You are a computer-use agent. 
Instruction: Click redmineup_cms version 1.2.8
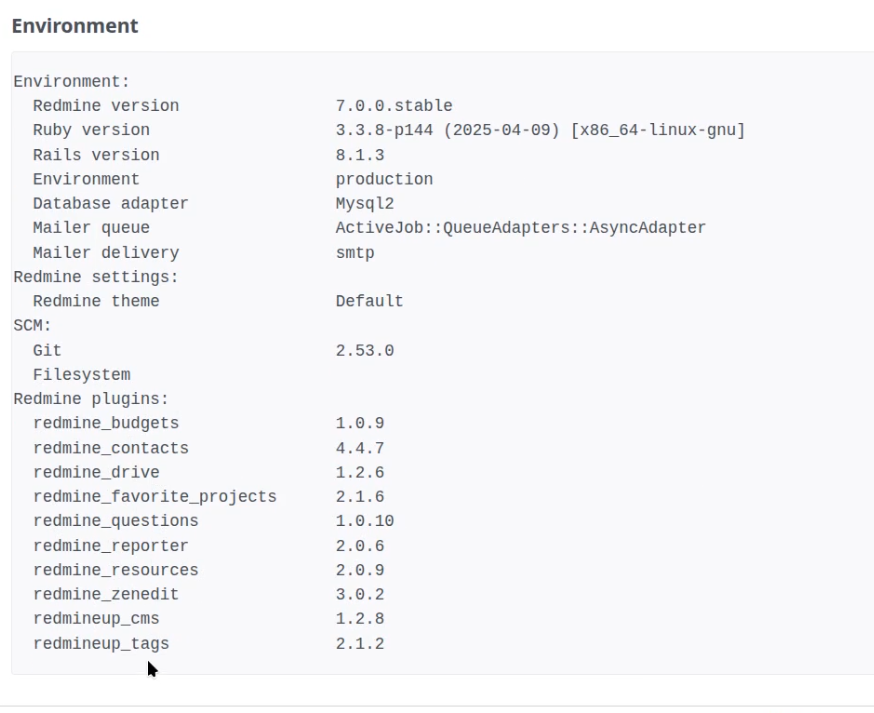pos(360,619)
